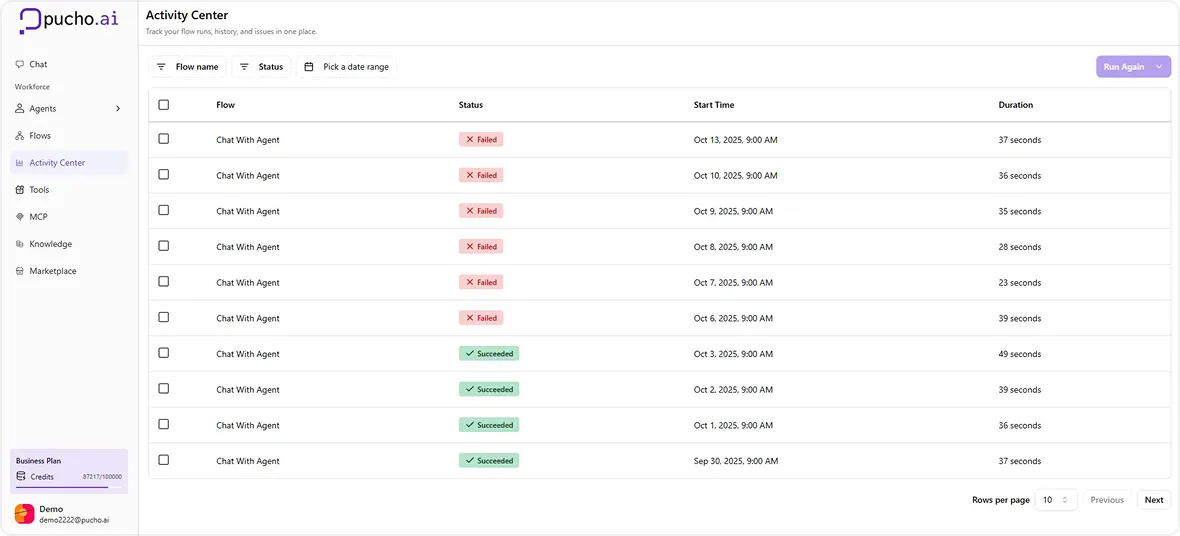This screenshot has height=536, width=1180.
Task: Click the Flows nodes icon
Action: [20, 136]
